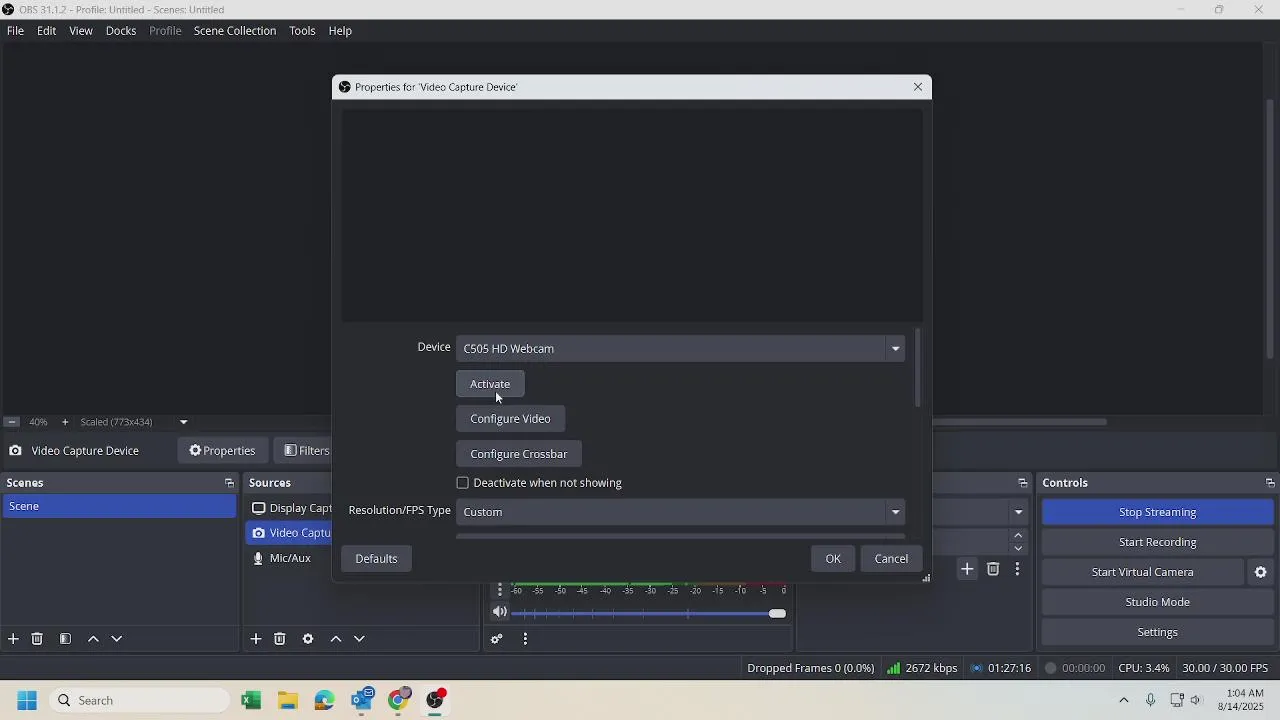Open mixer channel options dots by meter
Screen dimensions: 1280x720
[x=500, y=590]
